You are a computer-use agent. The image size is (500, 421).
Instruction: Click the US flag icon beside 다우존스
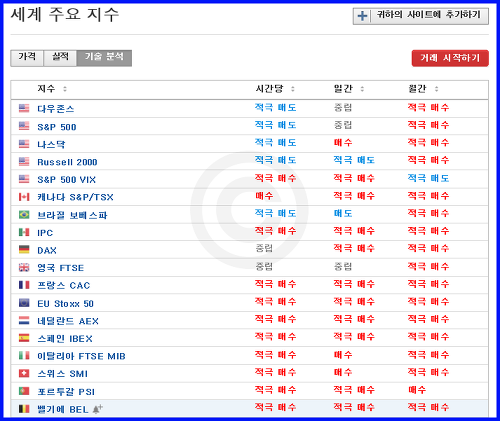pos(24,108)
